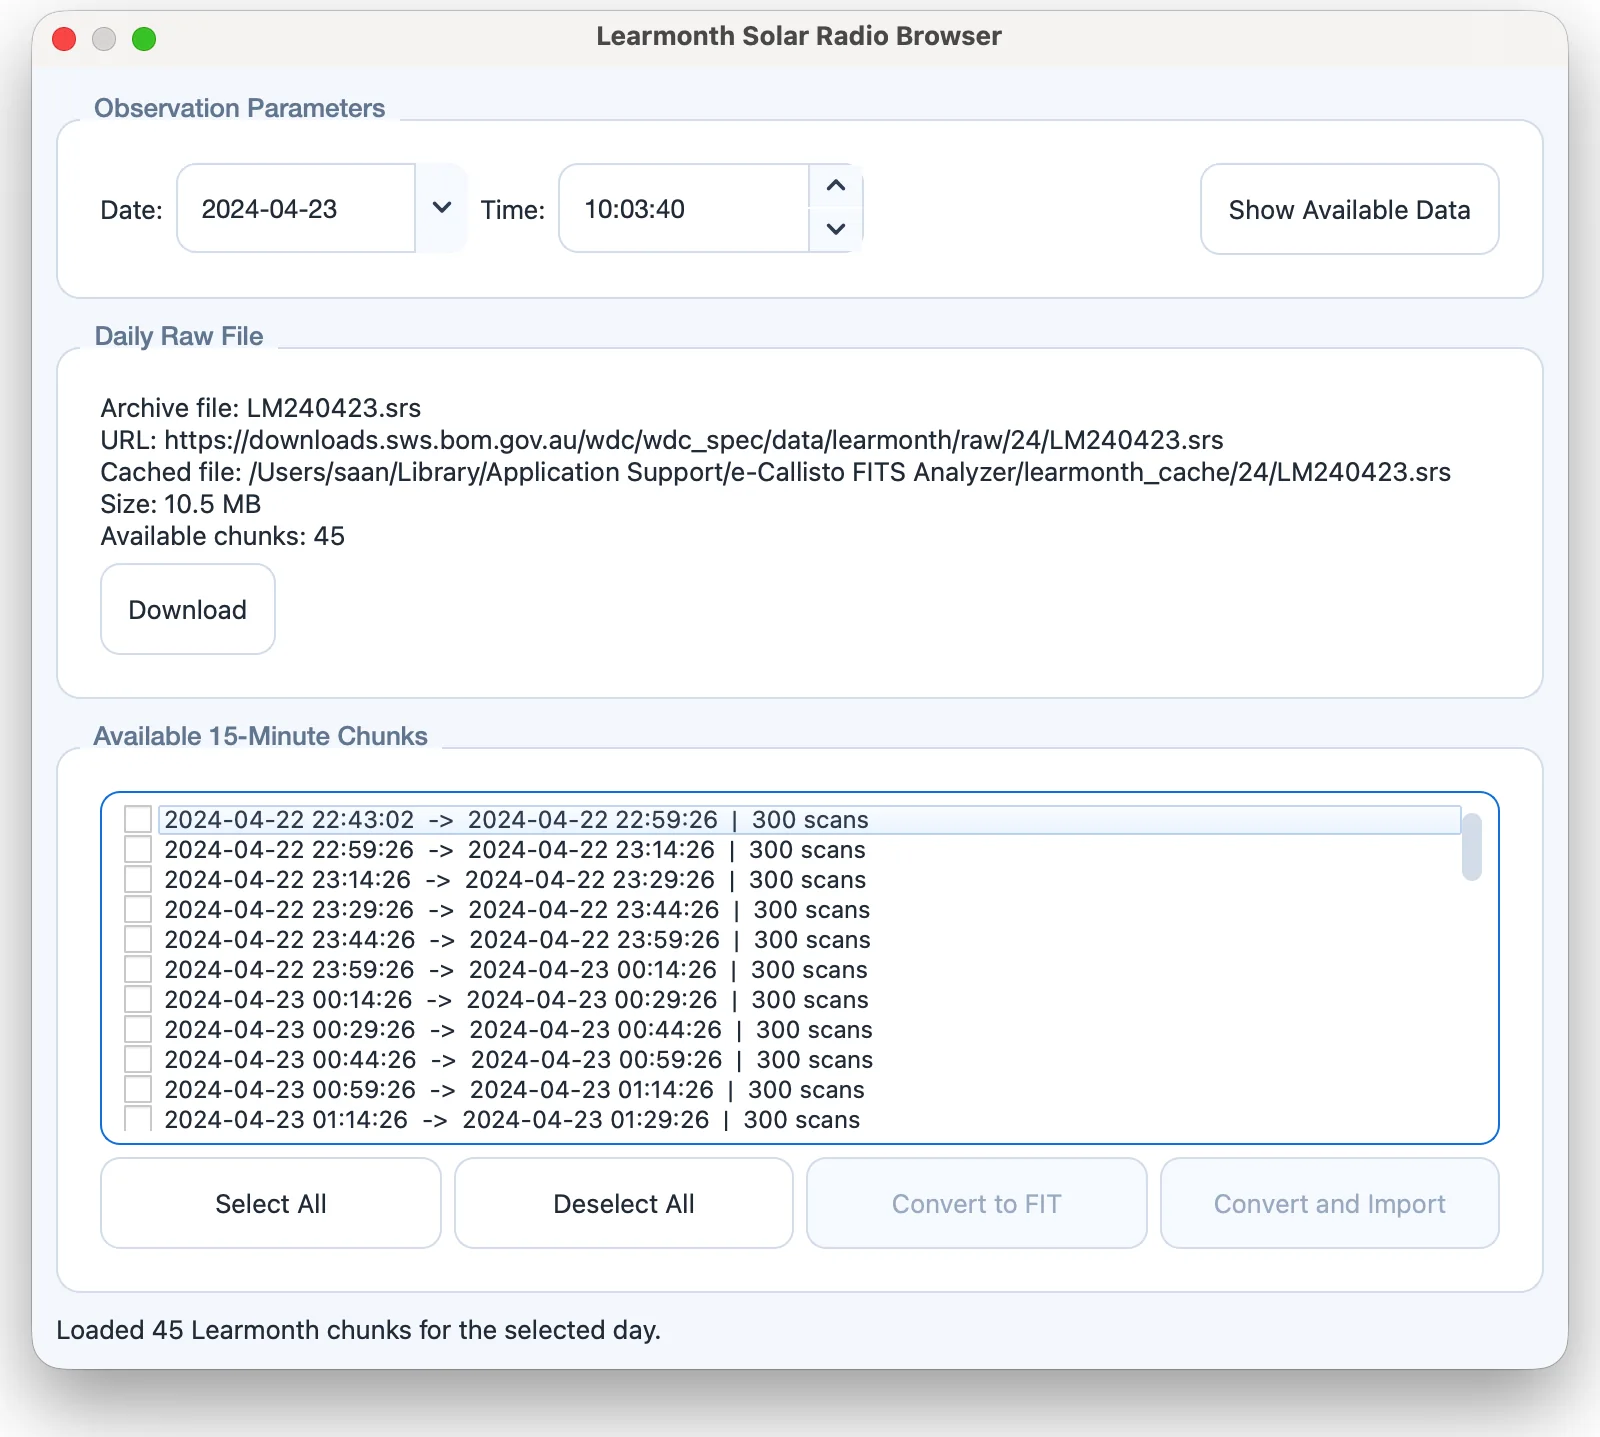Screen dimensions: 1600x1437
Task: Click the 'Size: 10.5 MB' text
Action: pyautogui.click(x=181, y=504)
